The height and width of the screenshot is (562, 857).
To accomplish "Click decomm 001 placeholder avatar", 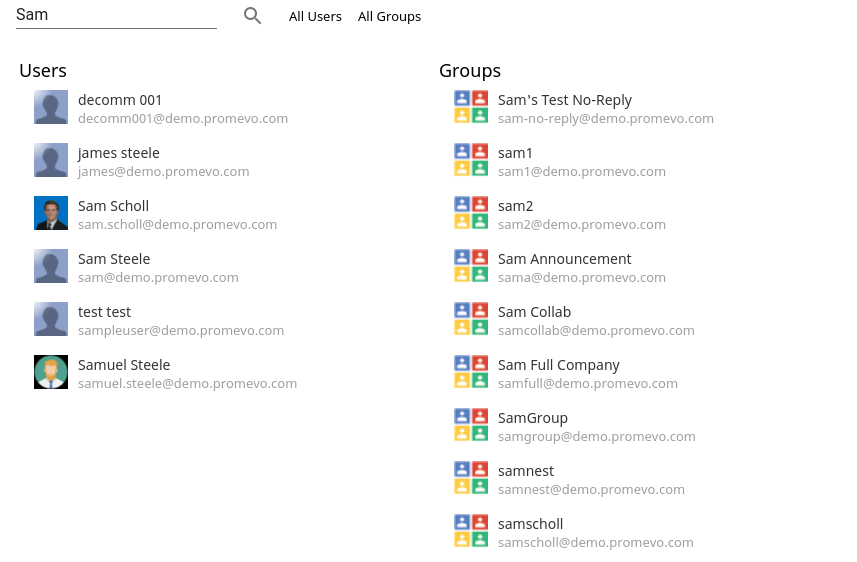I will click(x=51, y=107).
